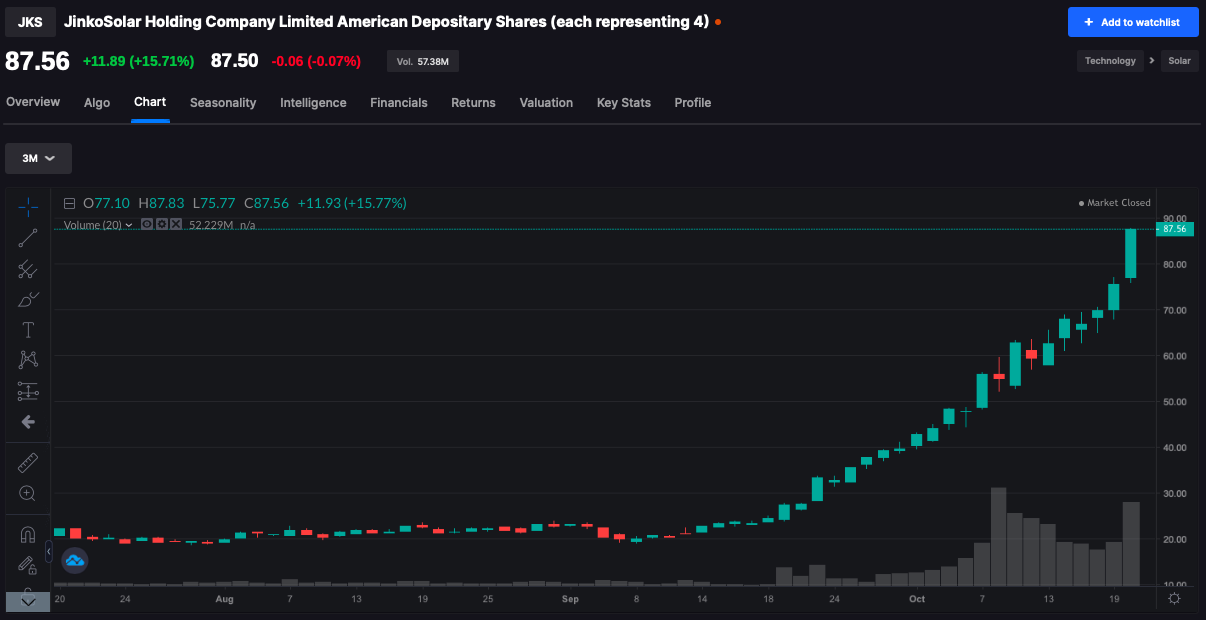Click the +11.89 (+15.71%) price change
This screenshot has height=620, width=1206.
[138, 61]
